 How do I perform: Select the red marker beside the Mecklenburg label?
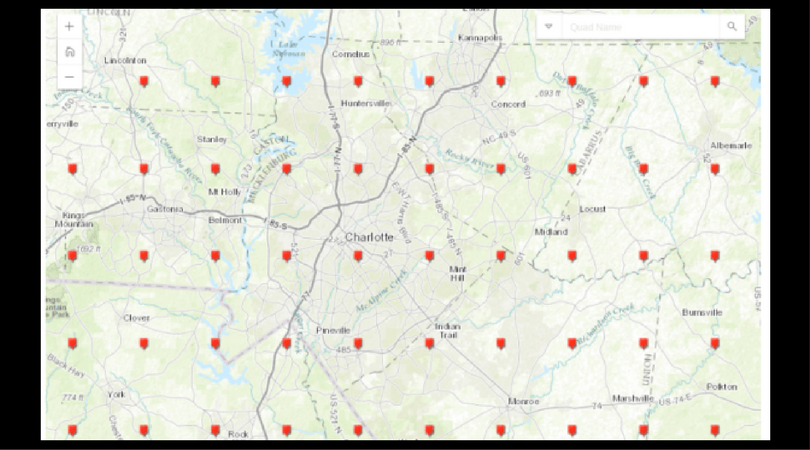287,169
